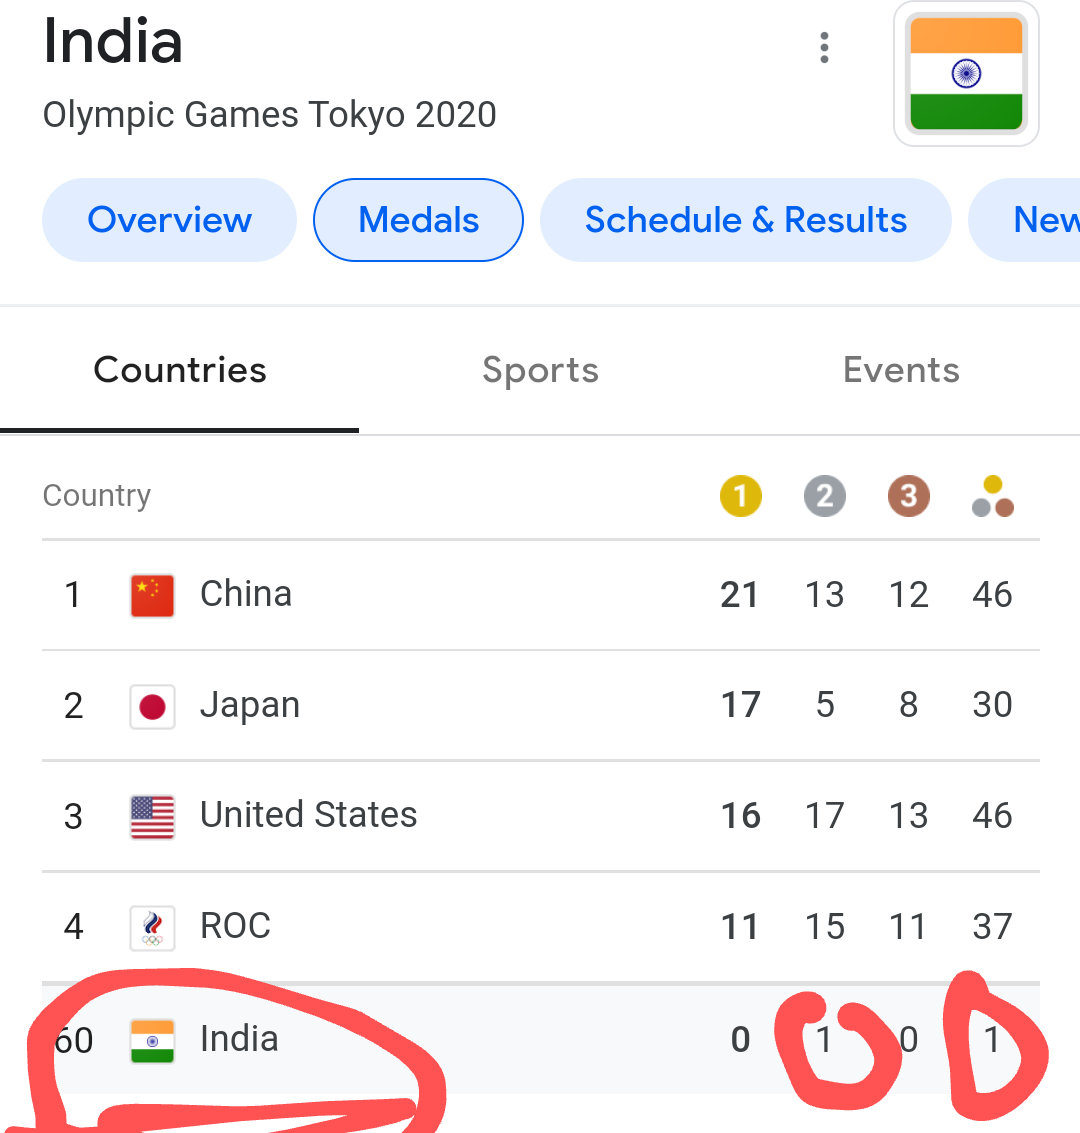Open the Overview chip
Screen dimensions: 1080x1133
click(169, 220)
